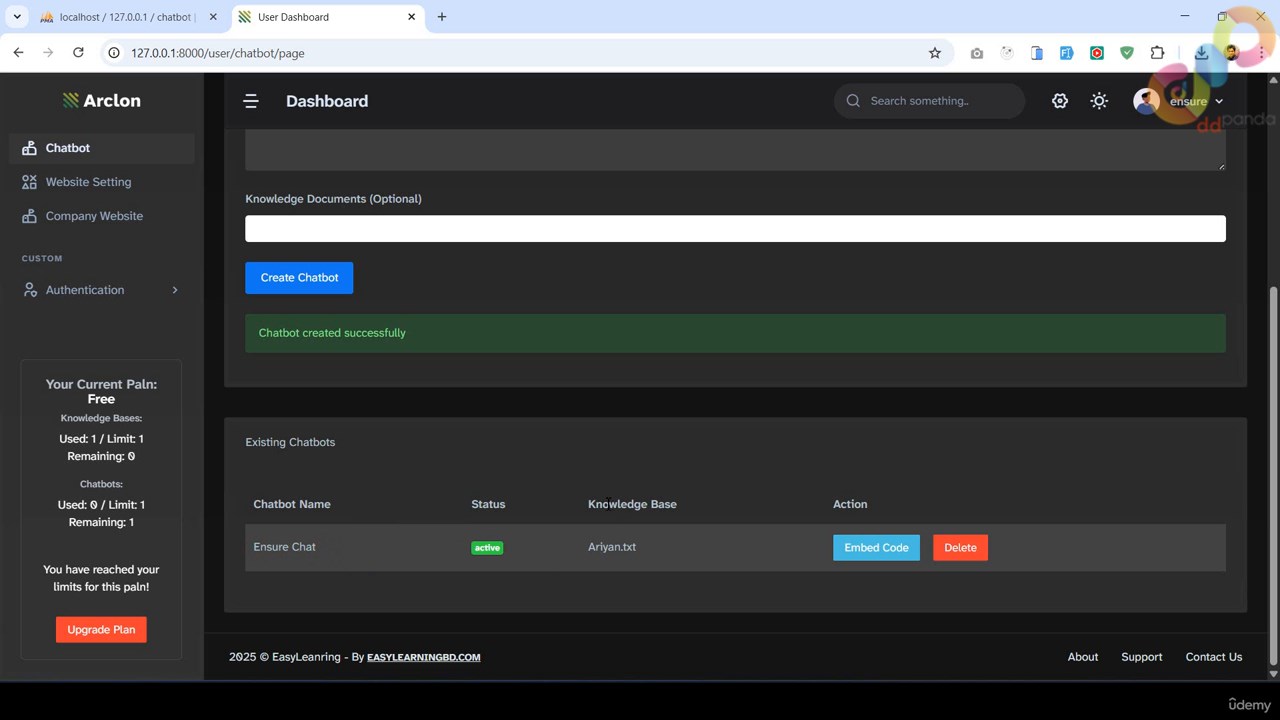Click the Create Chatbot button
The width and height of the screenshot is (1280, 720).
point(299,278)
